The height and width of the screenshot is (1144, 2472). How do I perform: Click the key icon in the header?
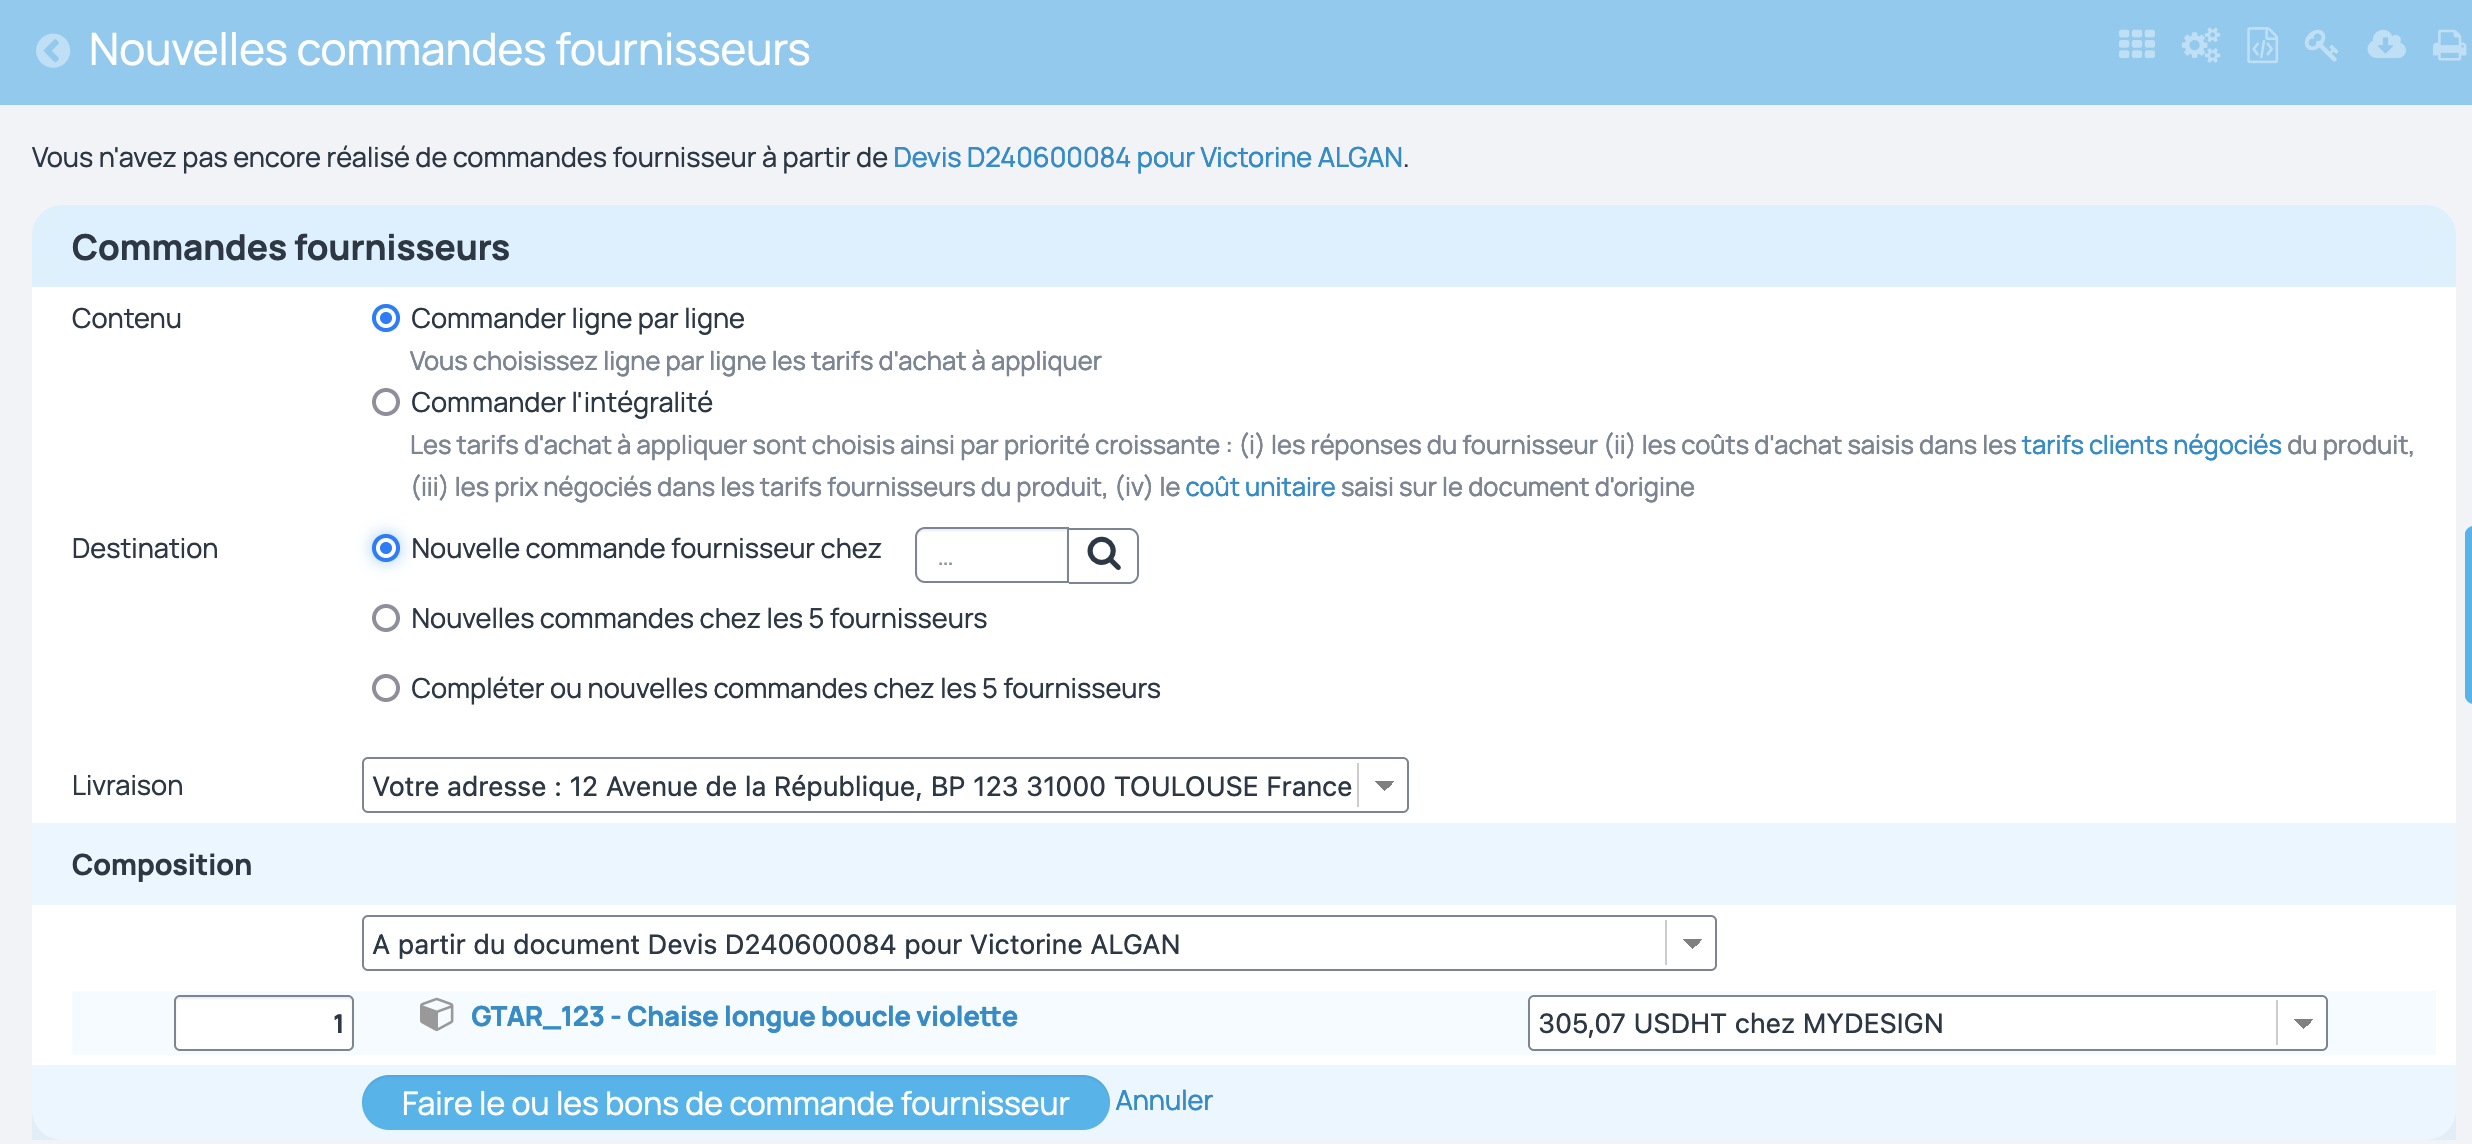2322,45
